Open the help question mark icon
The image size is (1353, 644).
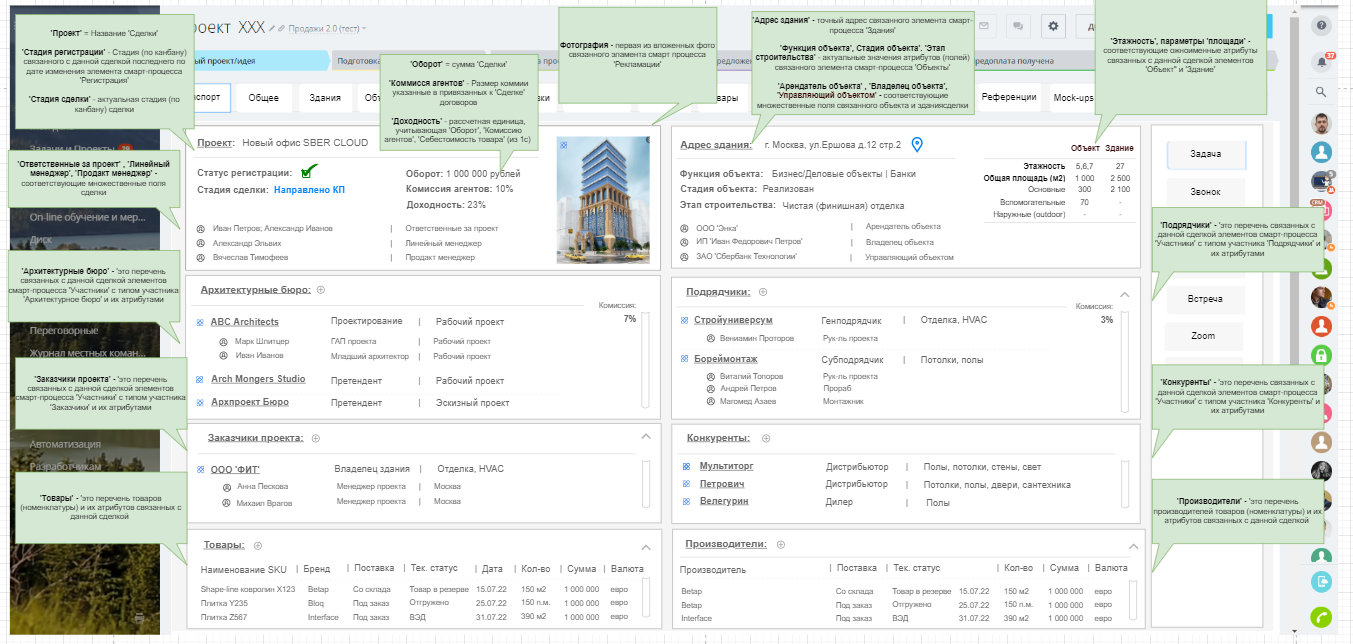click(x=1322, y=26)
